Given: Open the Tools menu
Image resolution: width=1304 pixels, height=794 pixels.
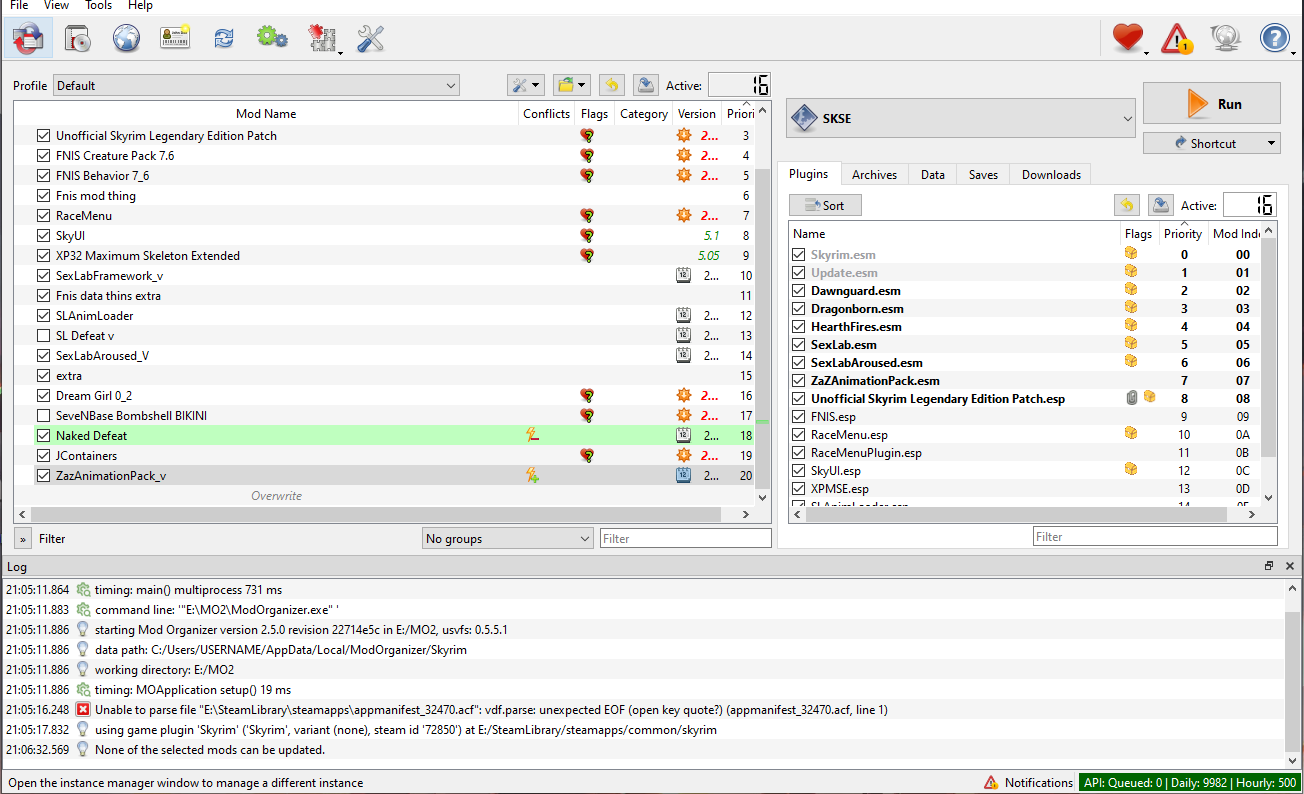Looking at the screenshot, I should click(x=98, y=5).
